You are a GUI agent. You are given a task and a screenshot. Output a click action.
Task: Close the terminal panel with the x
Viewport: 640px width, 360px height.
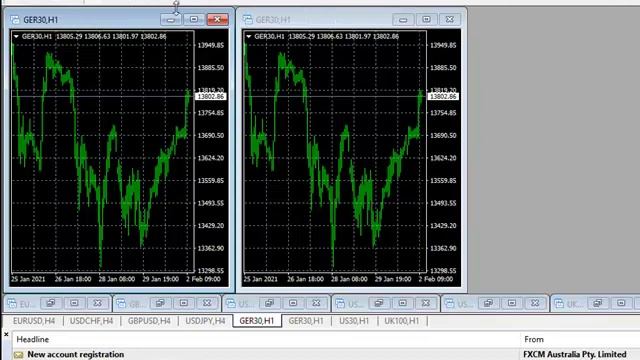pos(6,335)
